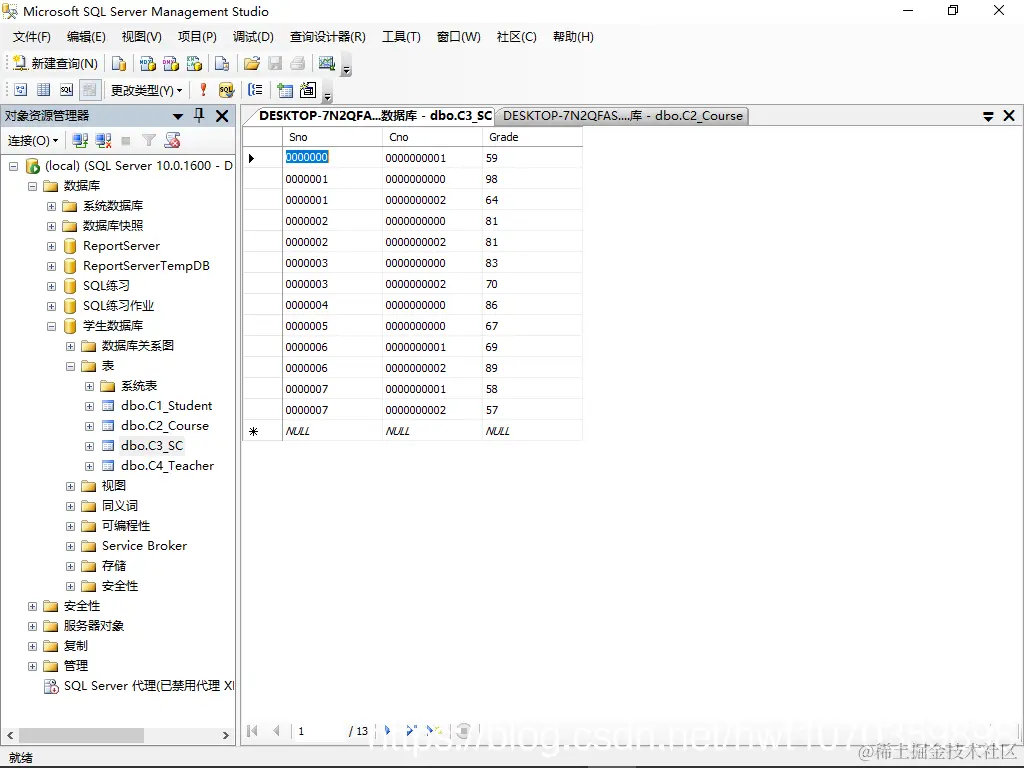The width and height of the screenshot is (1024, 768).
Task: Open the File (文件) menu
Action: (x=31, y=37)
